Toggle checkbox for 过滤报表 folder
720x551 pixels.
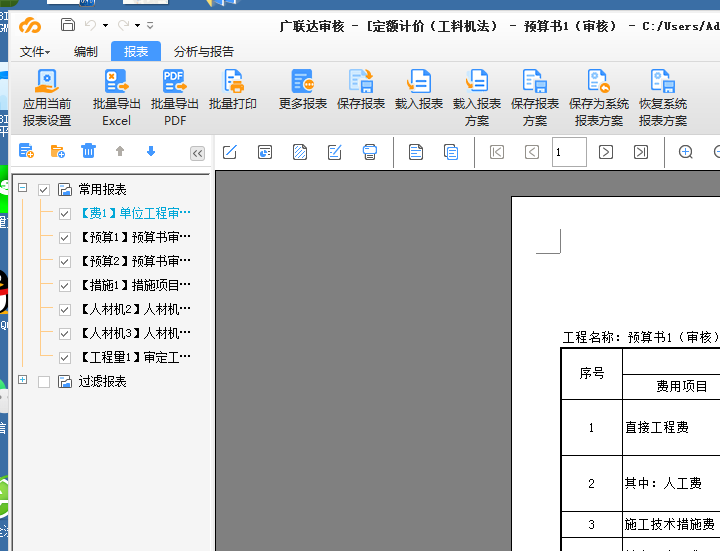coord(44,382)
